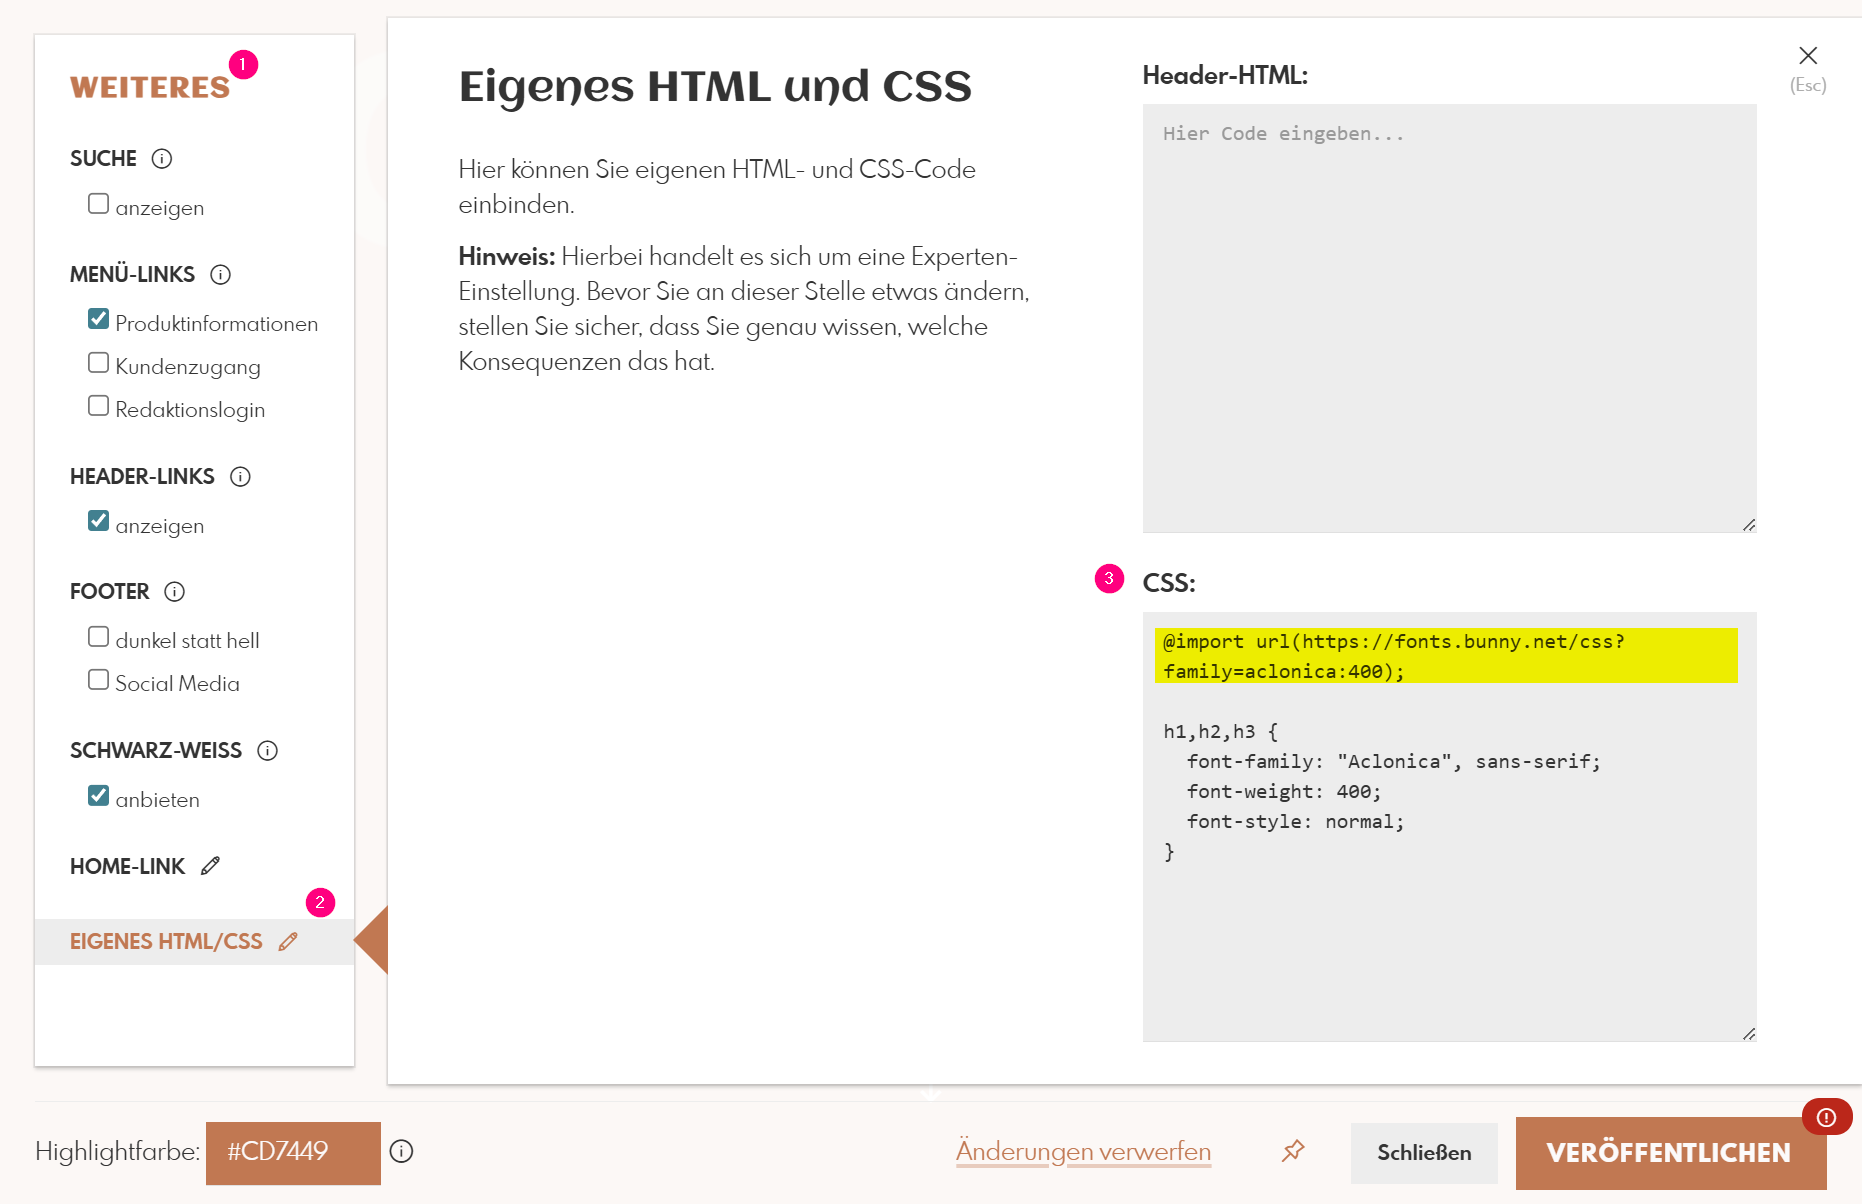
Task: Click the pin icon beside Änderungen verwerfen
Action: (1293, 1151)
